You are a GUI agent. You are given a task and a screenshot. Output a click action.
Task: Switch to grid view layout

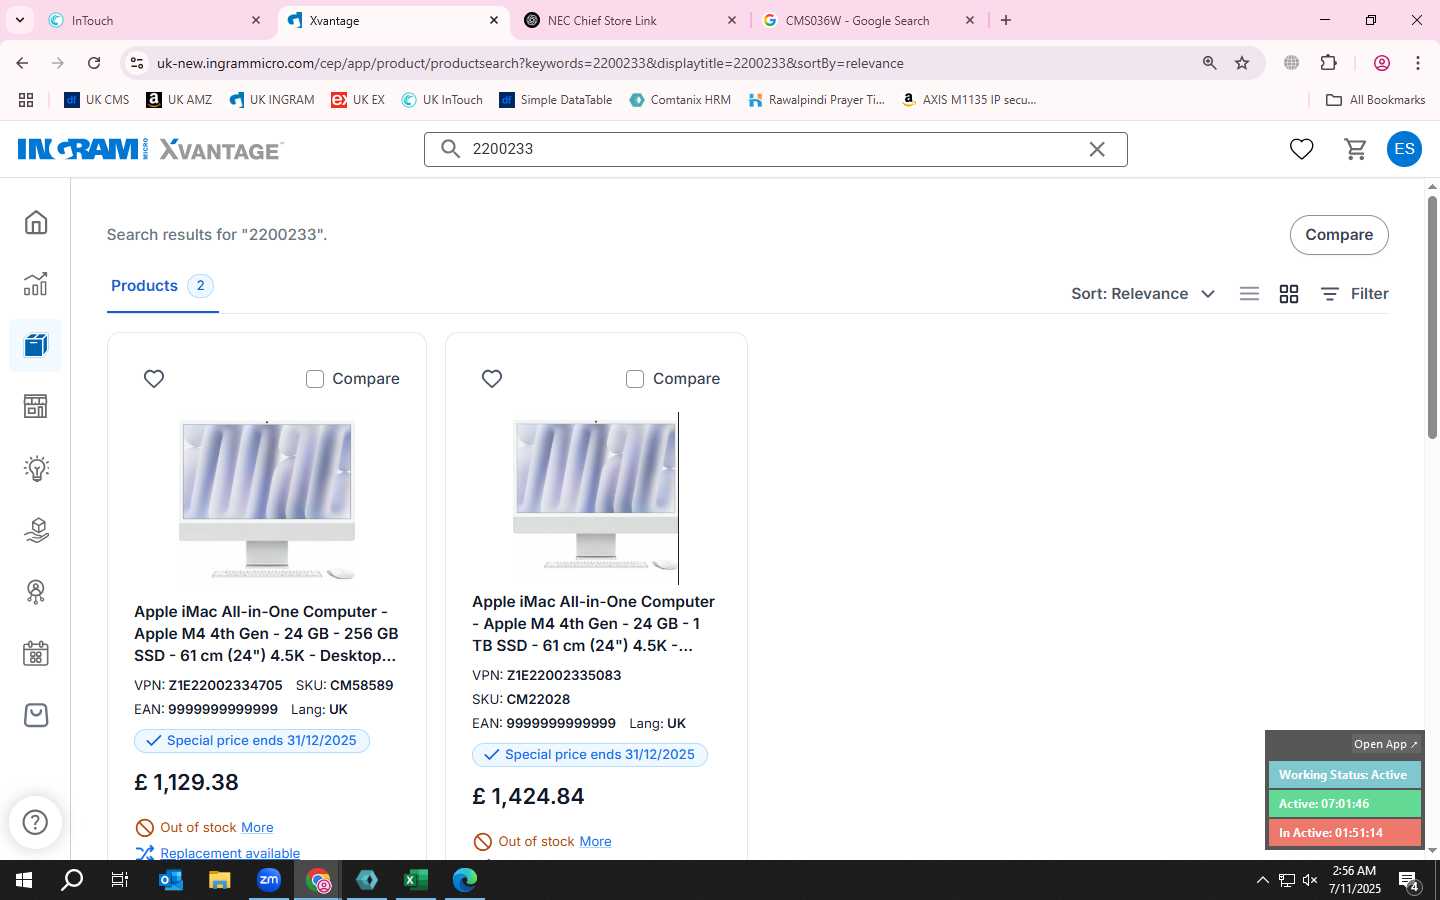(x=1289, y=294)
